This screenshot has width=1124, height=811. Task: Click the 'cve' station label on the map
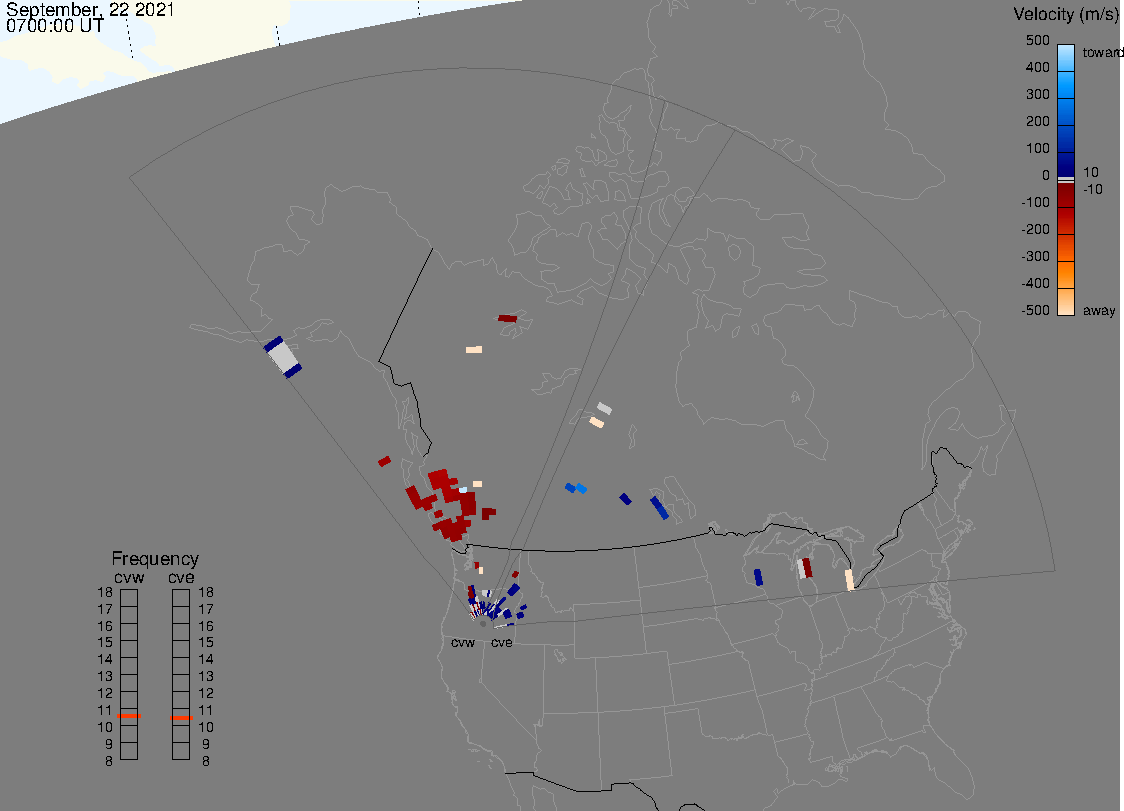[502, 642]
